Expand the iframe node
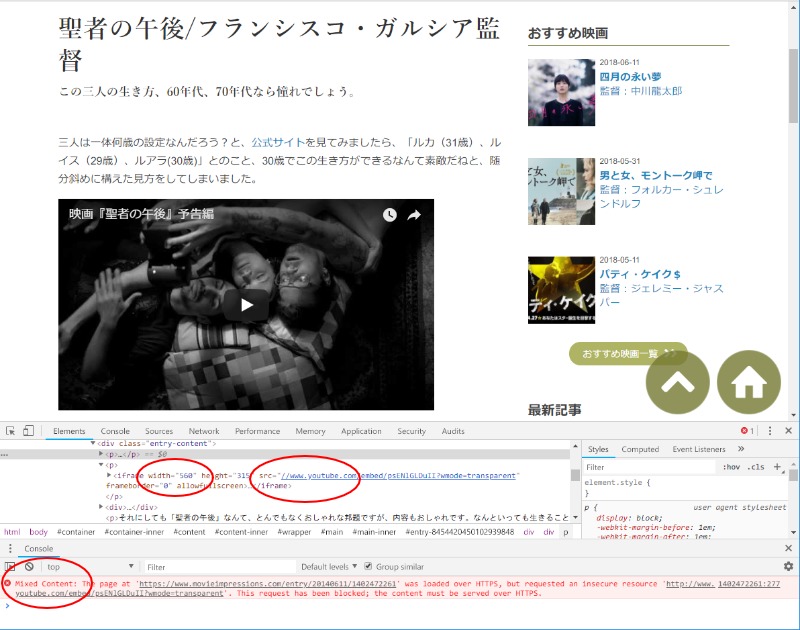The width and height of the screenshot is (800, 630). pos(109,475)
